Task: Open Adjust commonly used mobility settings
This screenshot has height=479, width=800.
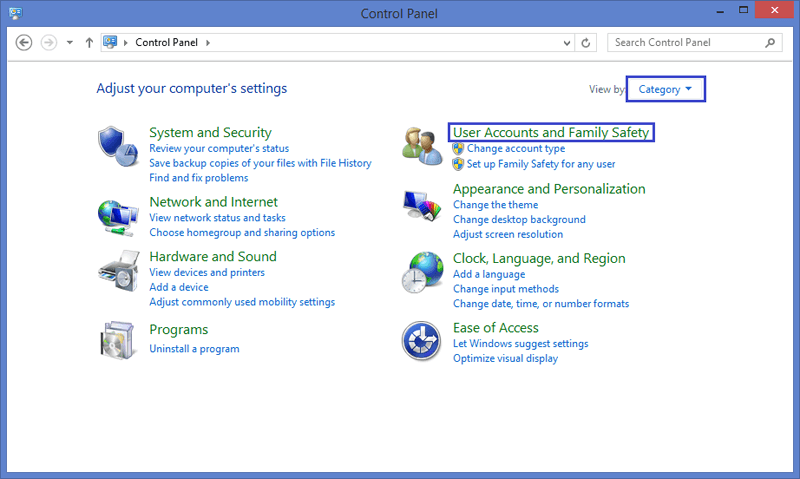Action: 242,302
